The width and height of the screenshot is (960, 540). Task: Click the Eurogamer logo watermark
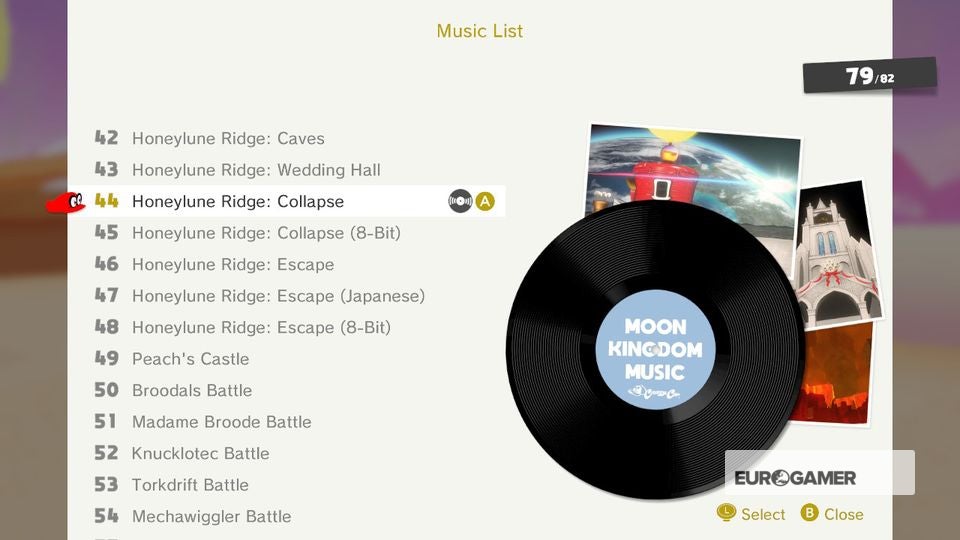point(795,478)
